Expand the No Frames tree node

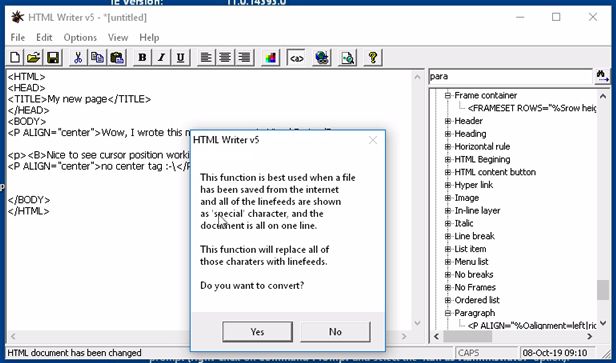(447, 288)
